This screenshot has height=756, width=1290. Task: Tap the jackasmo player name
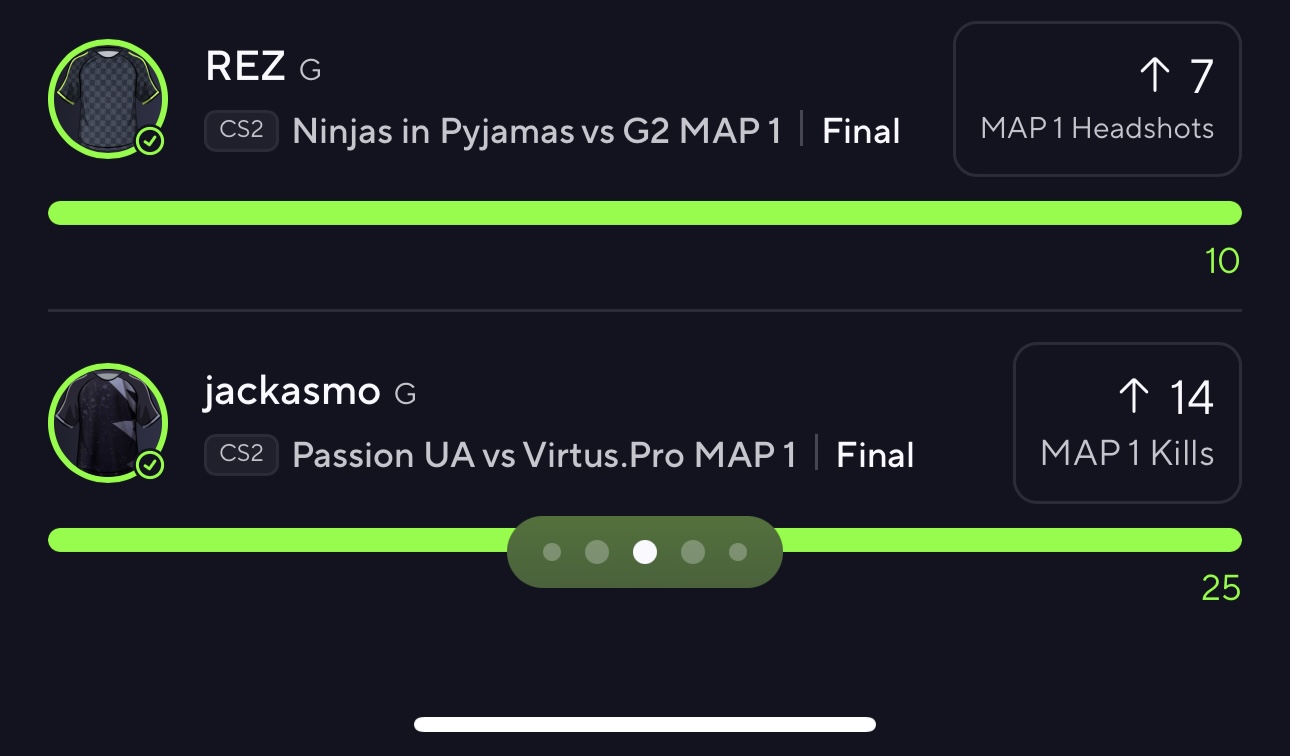coord(292,392)
